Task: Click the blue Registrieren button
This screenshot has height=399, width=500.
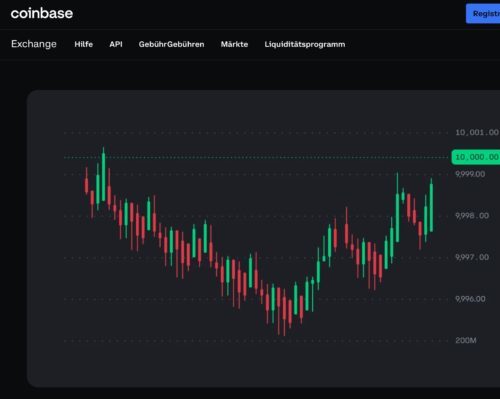Action: [483, 14]
